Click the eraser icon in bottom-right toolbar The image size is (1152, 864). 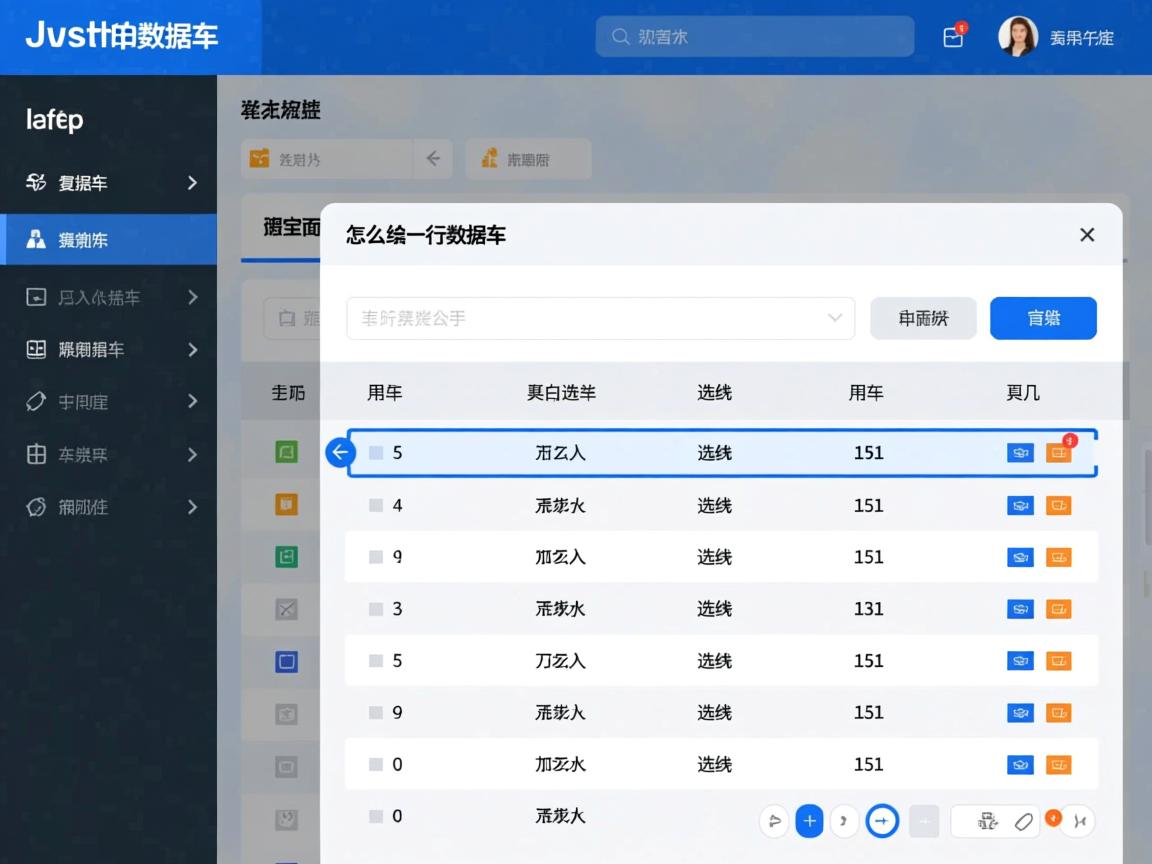tap(1023, 821)
